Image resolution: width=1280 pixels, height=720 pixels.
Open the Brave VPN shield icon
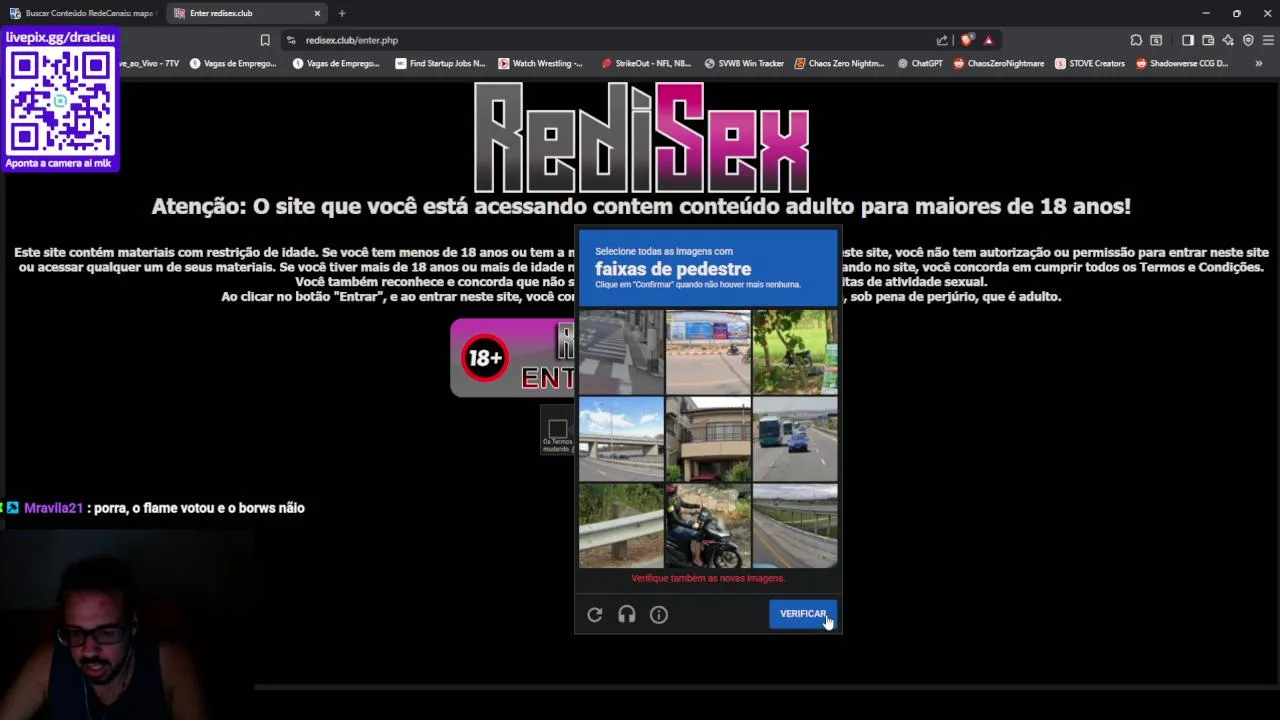coord(1248,40)
